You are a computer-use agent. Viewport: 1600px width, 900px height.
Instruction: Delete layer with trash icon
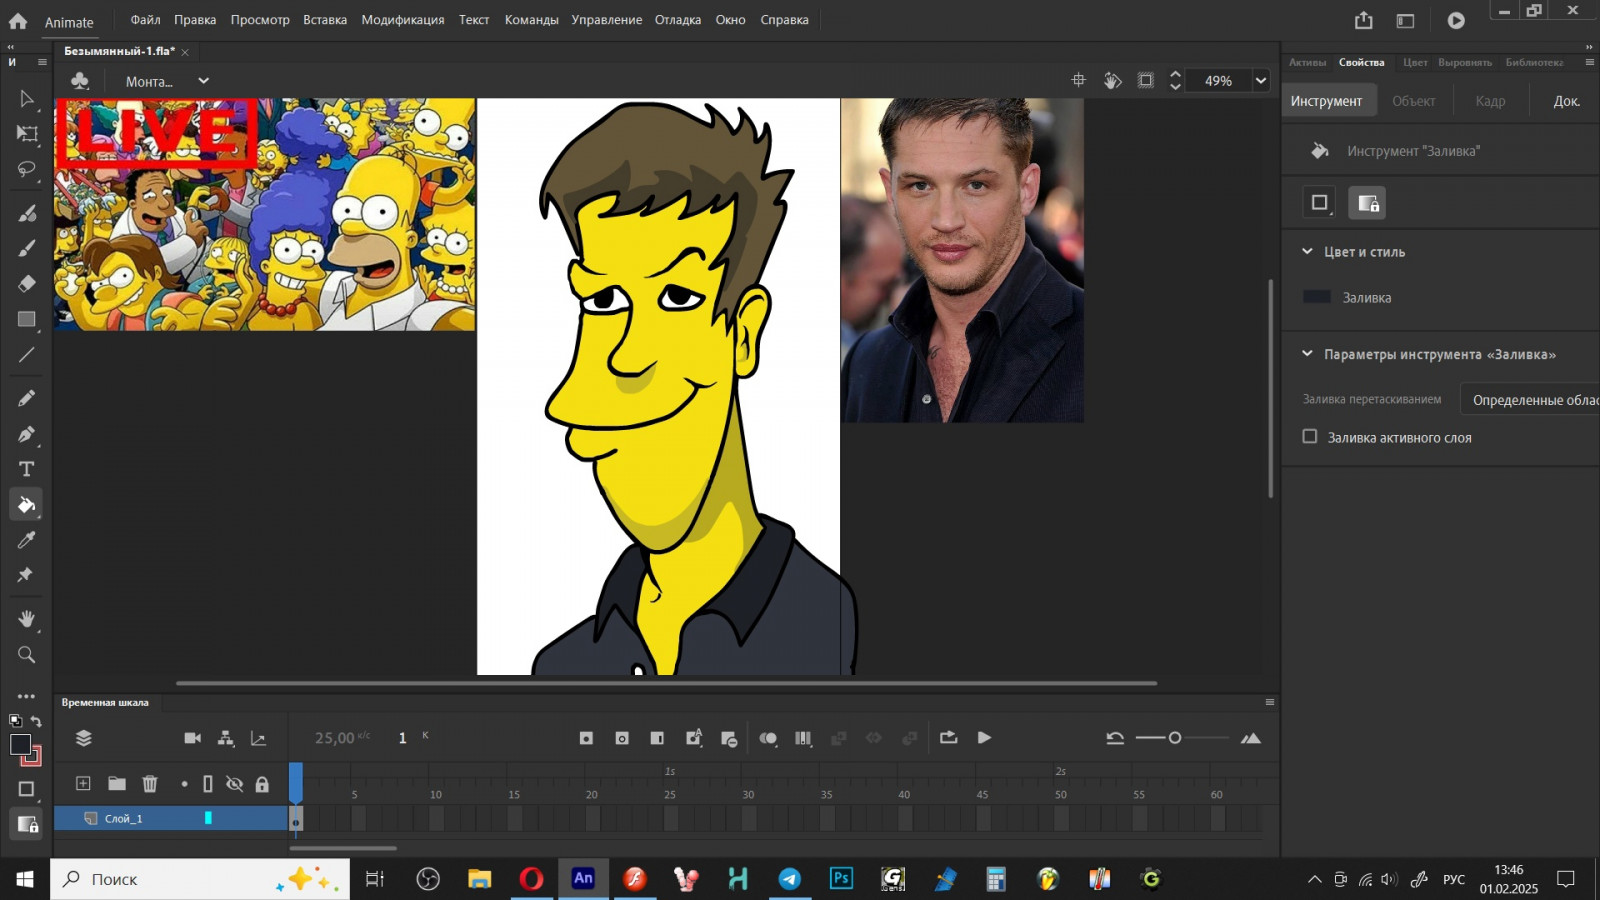150,784
